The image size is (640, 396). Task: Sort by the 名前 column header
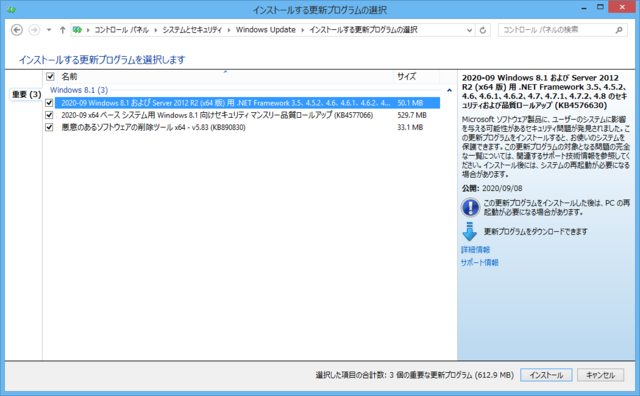(x=226, y=76)
